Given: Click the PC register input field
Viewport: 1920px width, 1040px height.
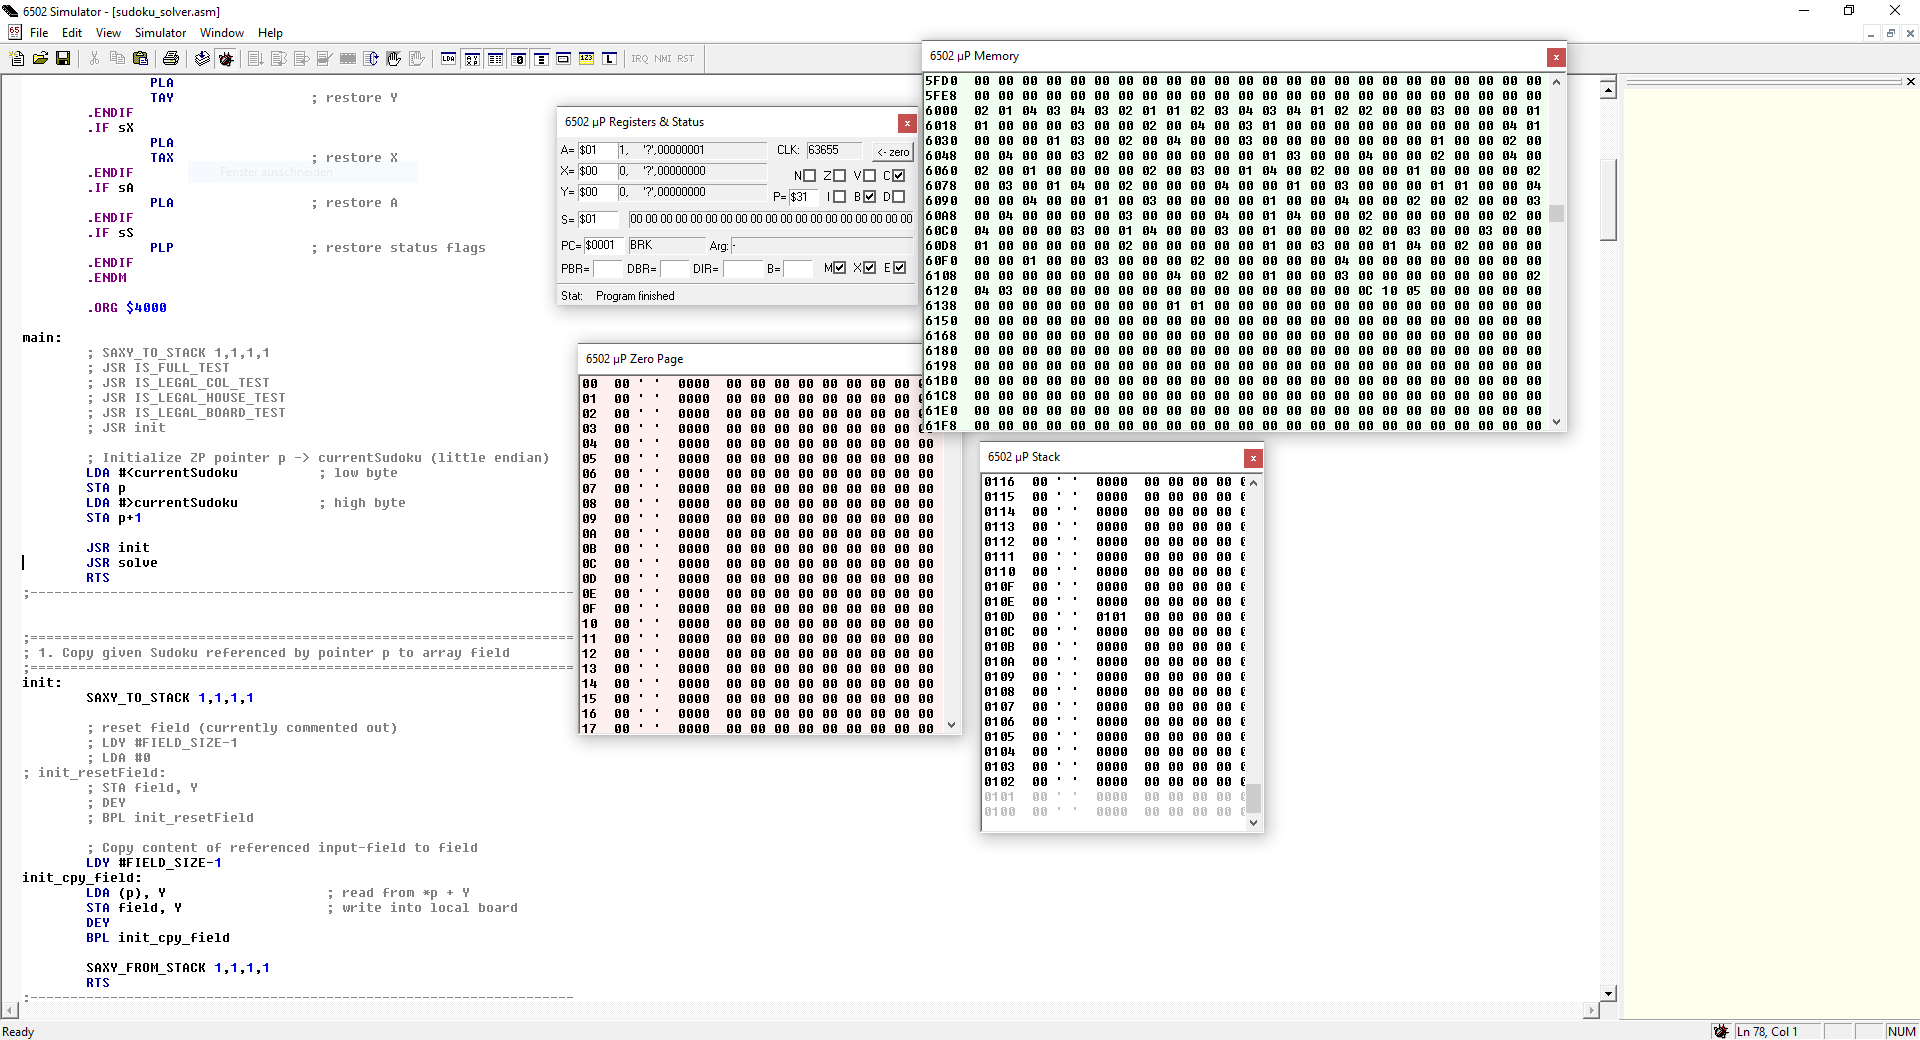Looking at the screenshot, I should pos(603,245).
